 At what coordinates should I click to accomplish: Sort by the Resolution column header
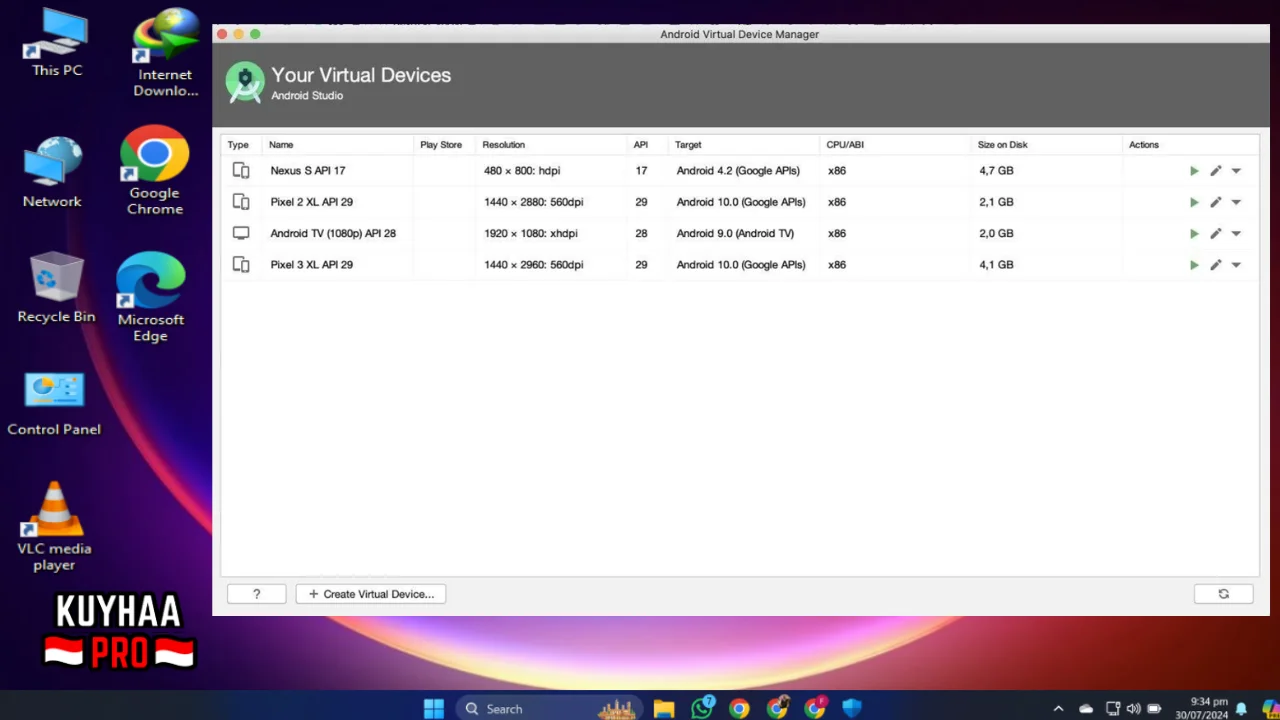tap(551, 145)
